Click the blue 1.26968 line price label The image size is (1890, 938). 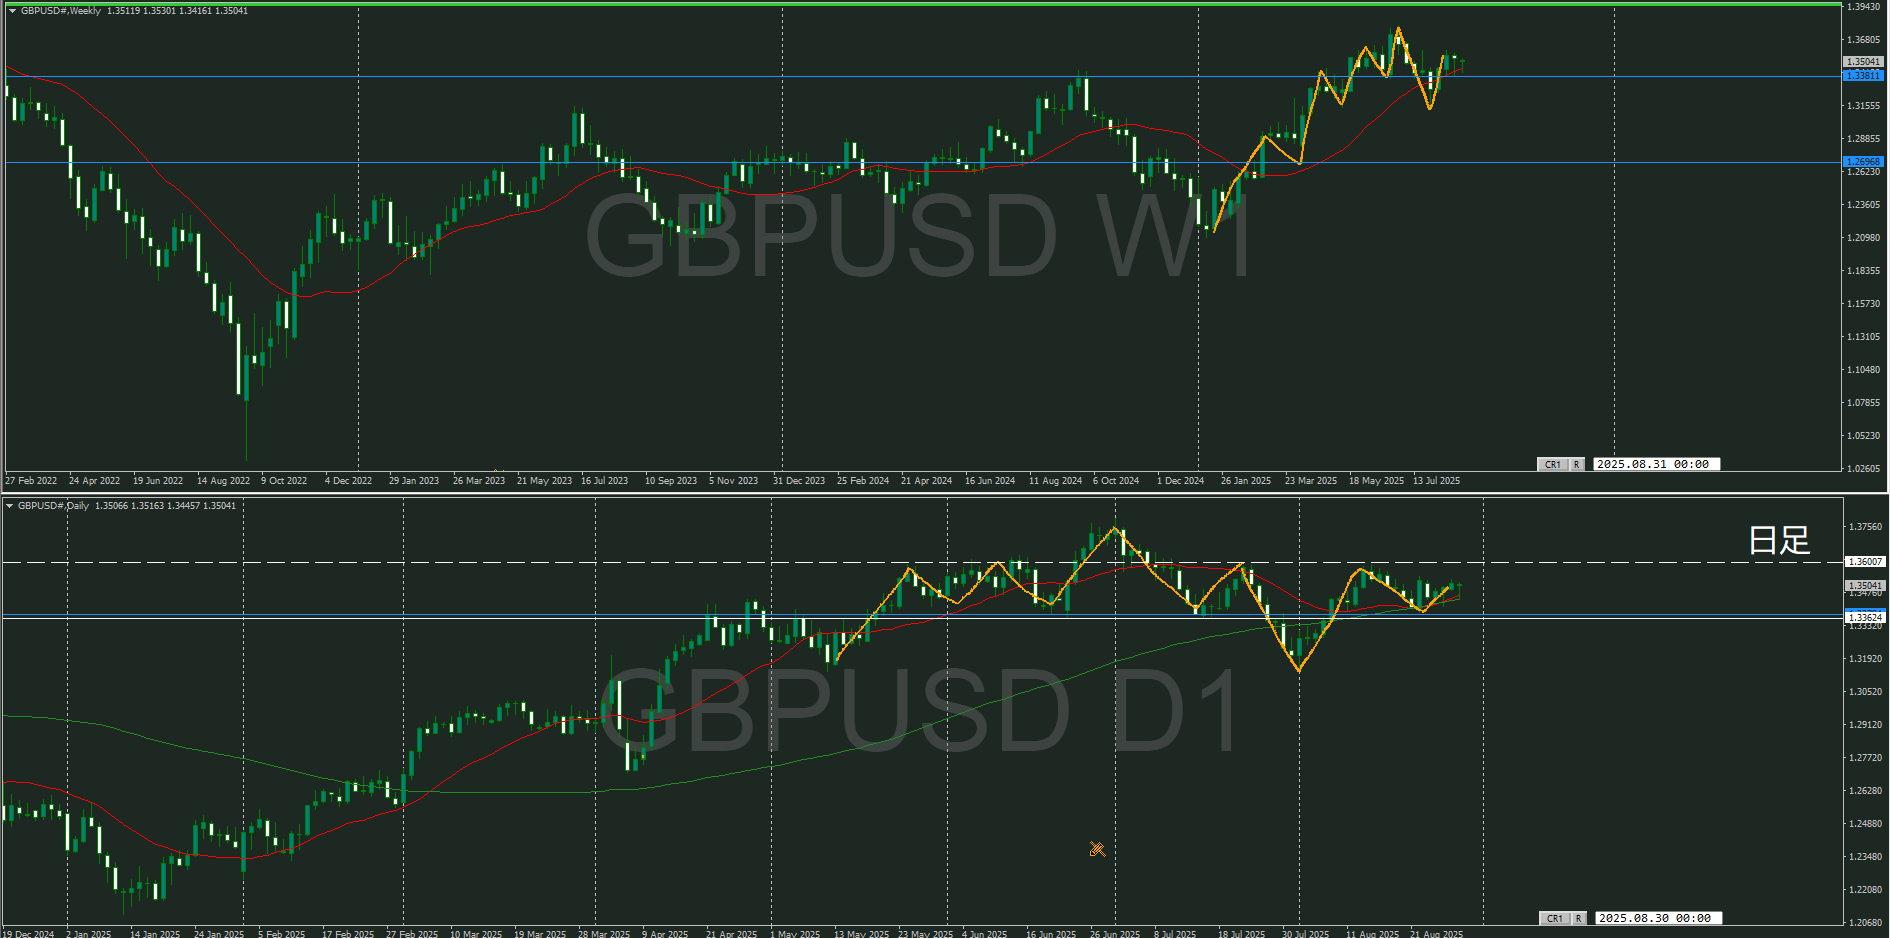coord(1863,162)
